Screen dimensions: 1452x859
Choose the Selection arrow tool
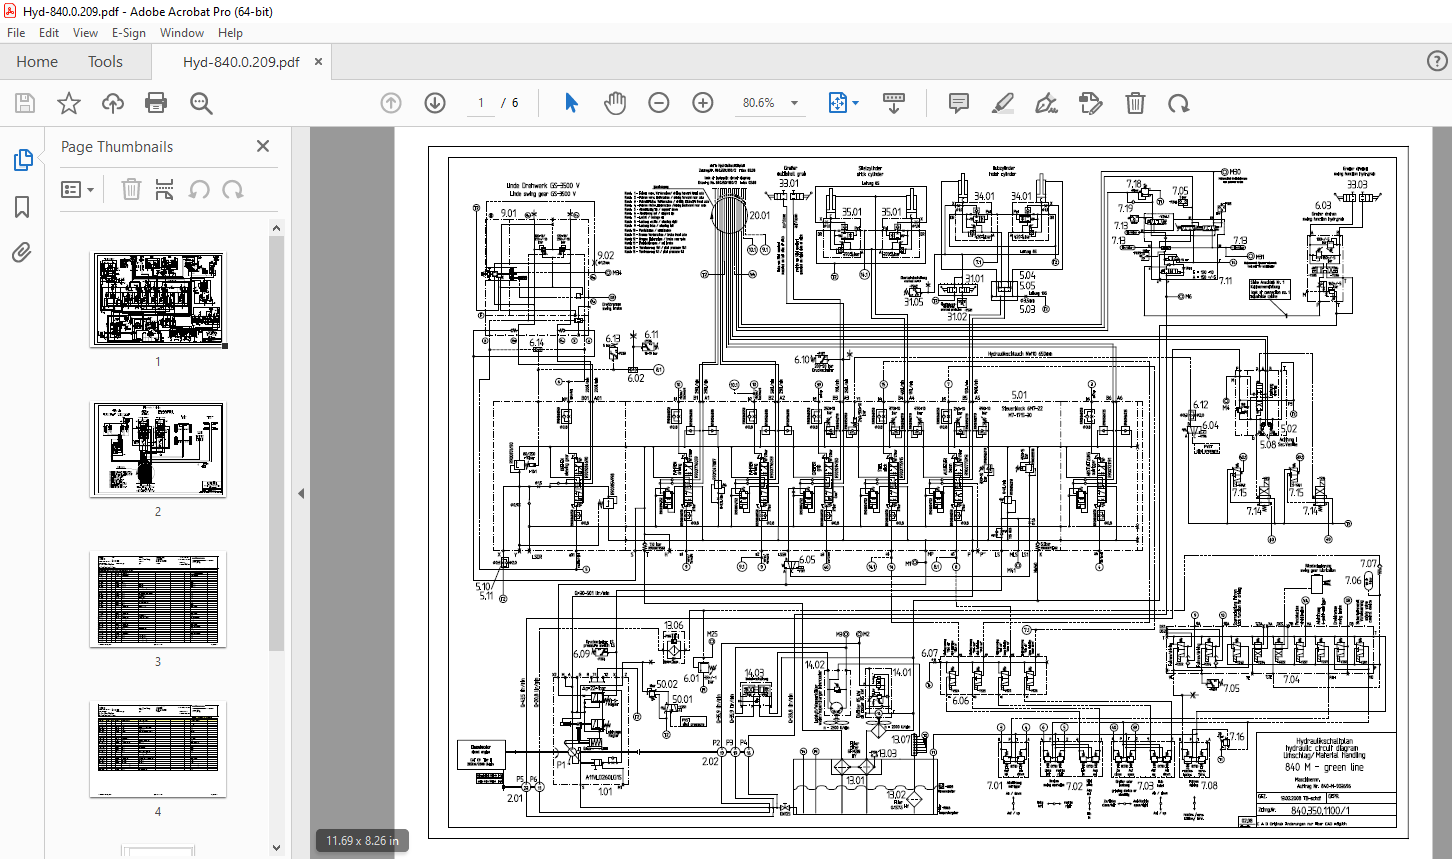[x=571, y=103]
